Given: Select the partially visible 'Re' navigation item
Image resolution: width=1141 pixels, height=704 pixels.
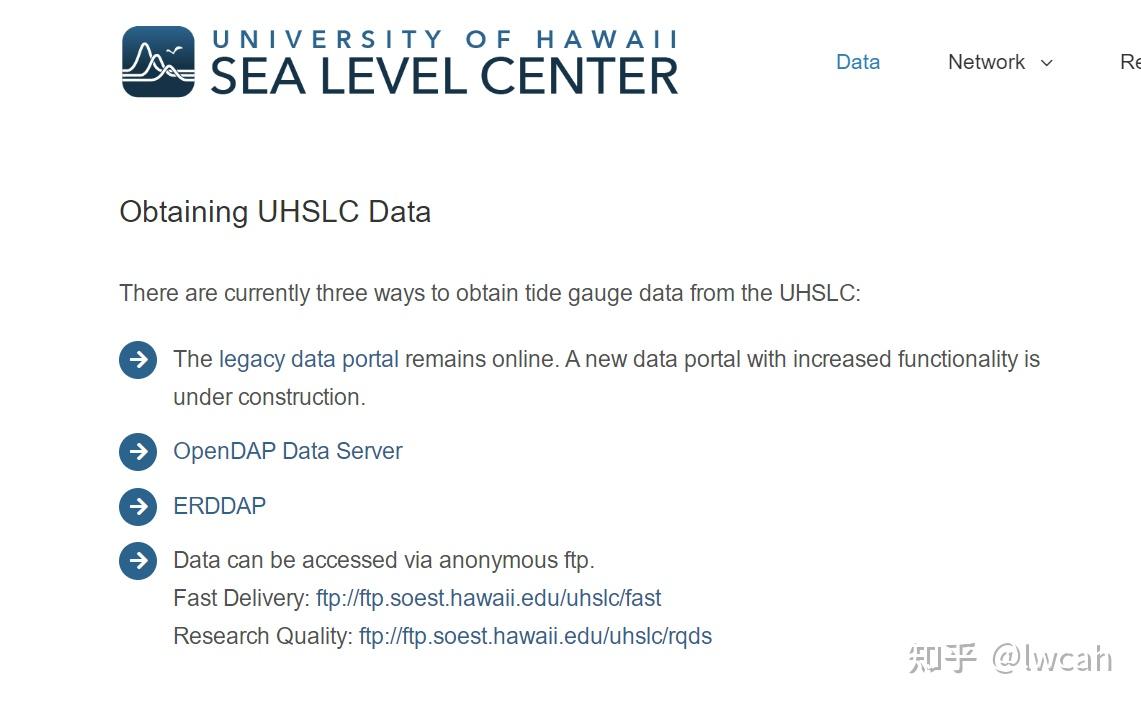Looking at the screenshot, I should tap(1130, 62).
